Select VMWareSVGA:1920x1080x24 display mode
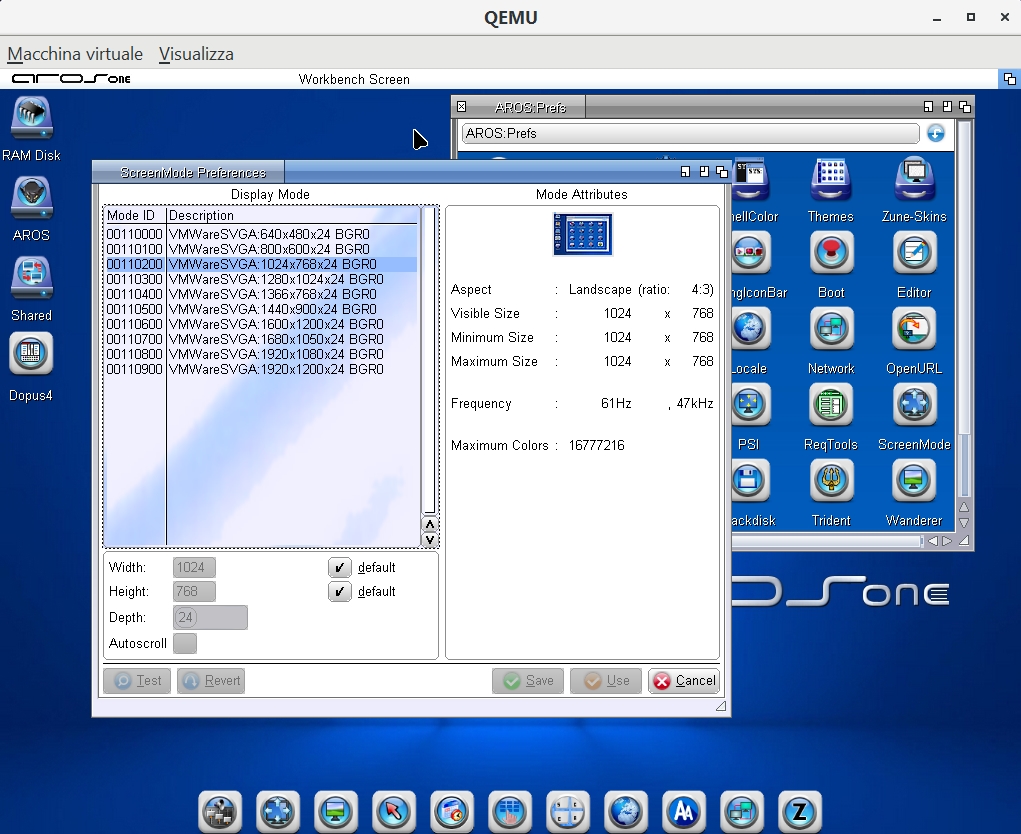This screenshot has height=834, width=1021. (x=275, y=354)
